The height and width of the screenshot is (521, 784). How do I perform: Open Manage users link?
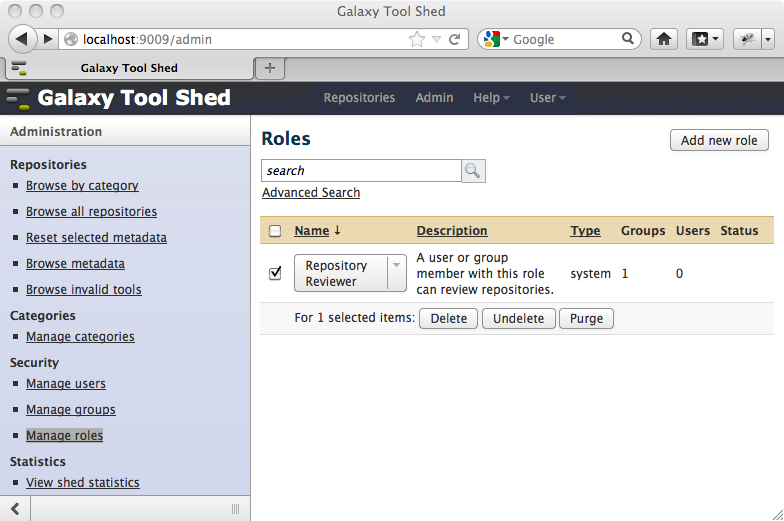point(66,384)
